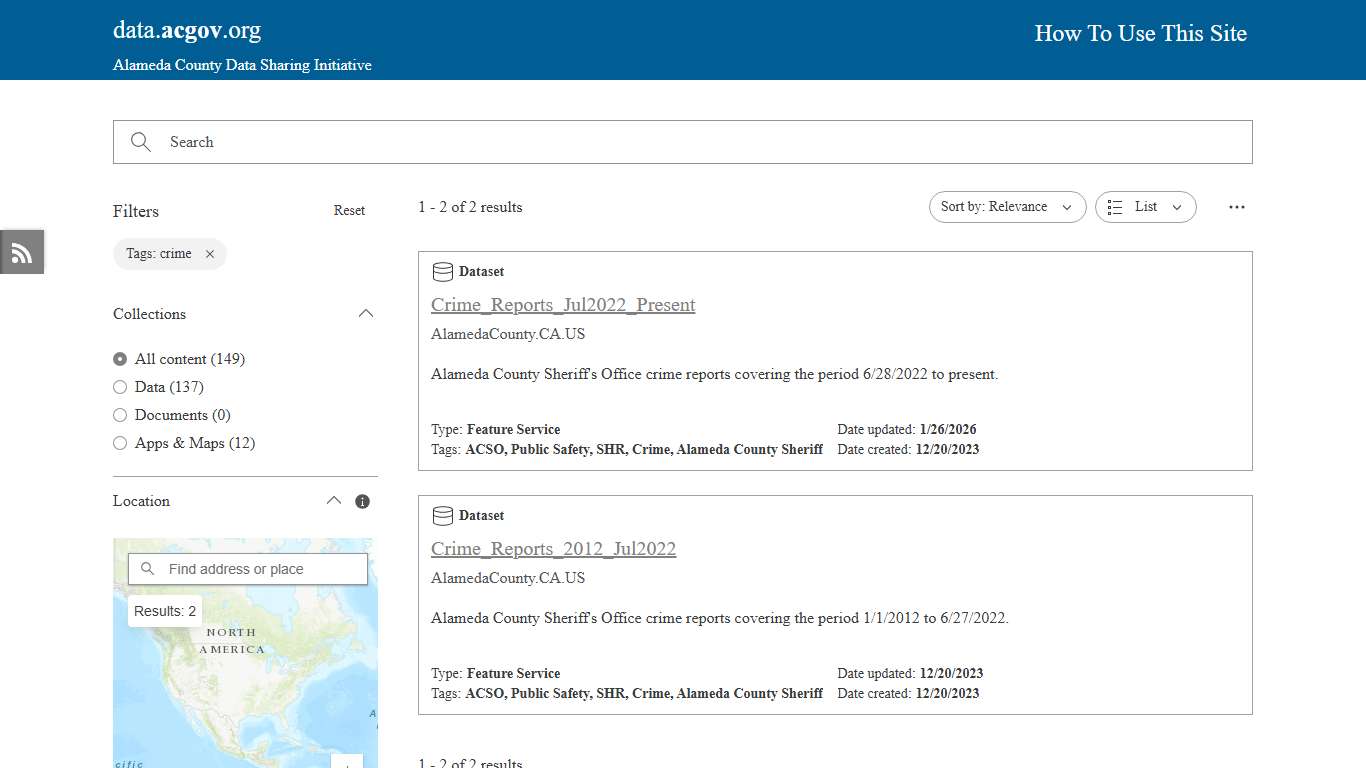Click the Dataset database icon for Crime_Reports_2012_Jul2022
The height and width of the screenshot is (768, 1366).
click(x=442, y=515)
